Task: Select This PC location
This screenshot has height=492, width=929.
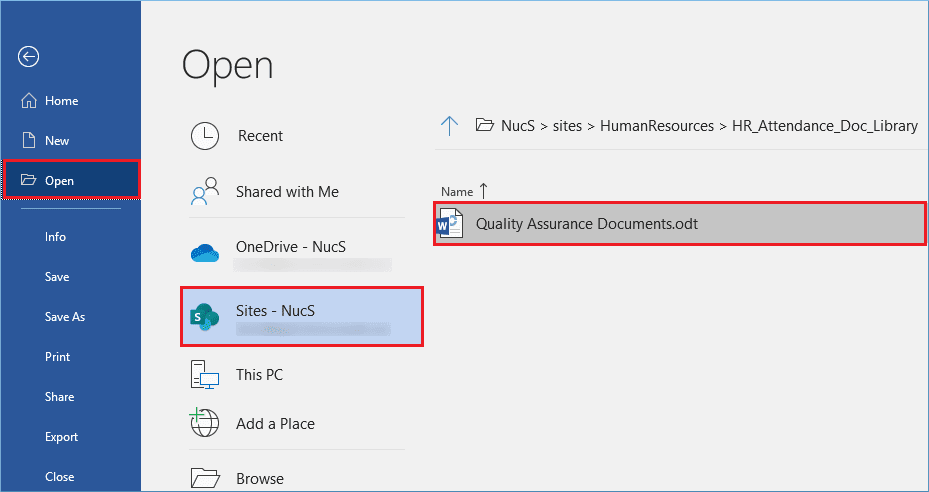Action: 260,375
